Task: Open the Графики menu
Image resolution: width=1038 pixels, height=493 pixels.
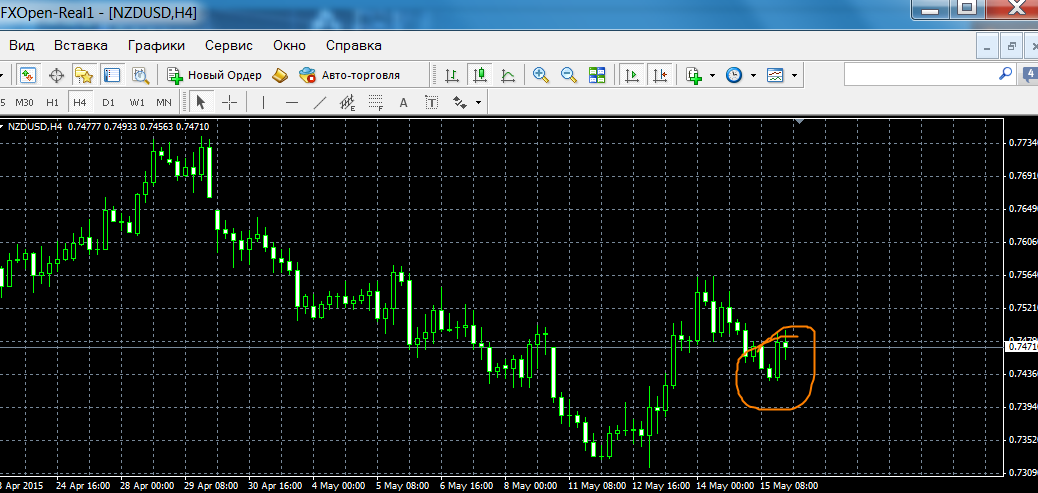Action: click(156, 46)
